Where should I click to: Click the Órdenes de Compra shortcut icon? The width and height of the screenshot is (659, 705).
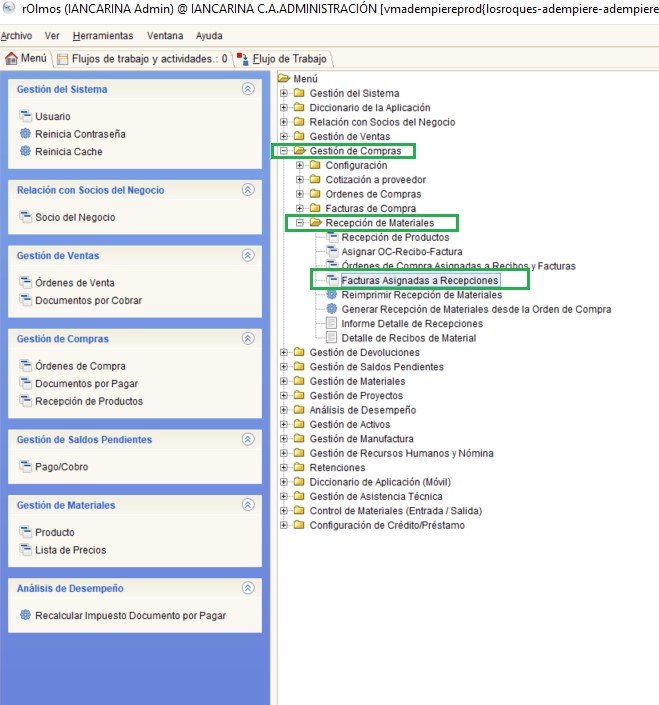[25, 366]
